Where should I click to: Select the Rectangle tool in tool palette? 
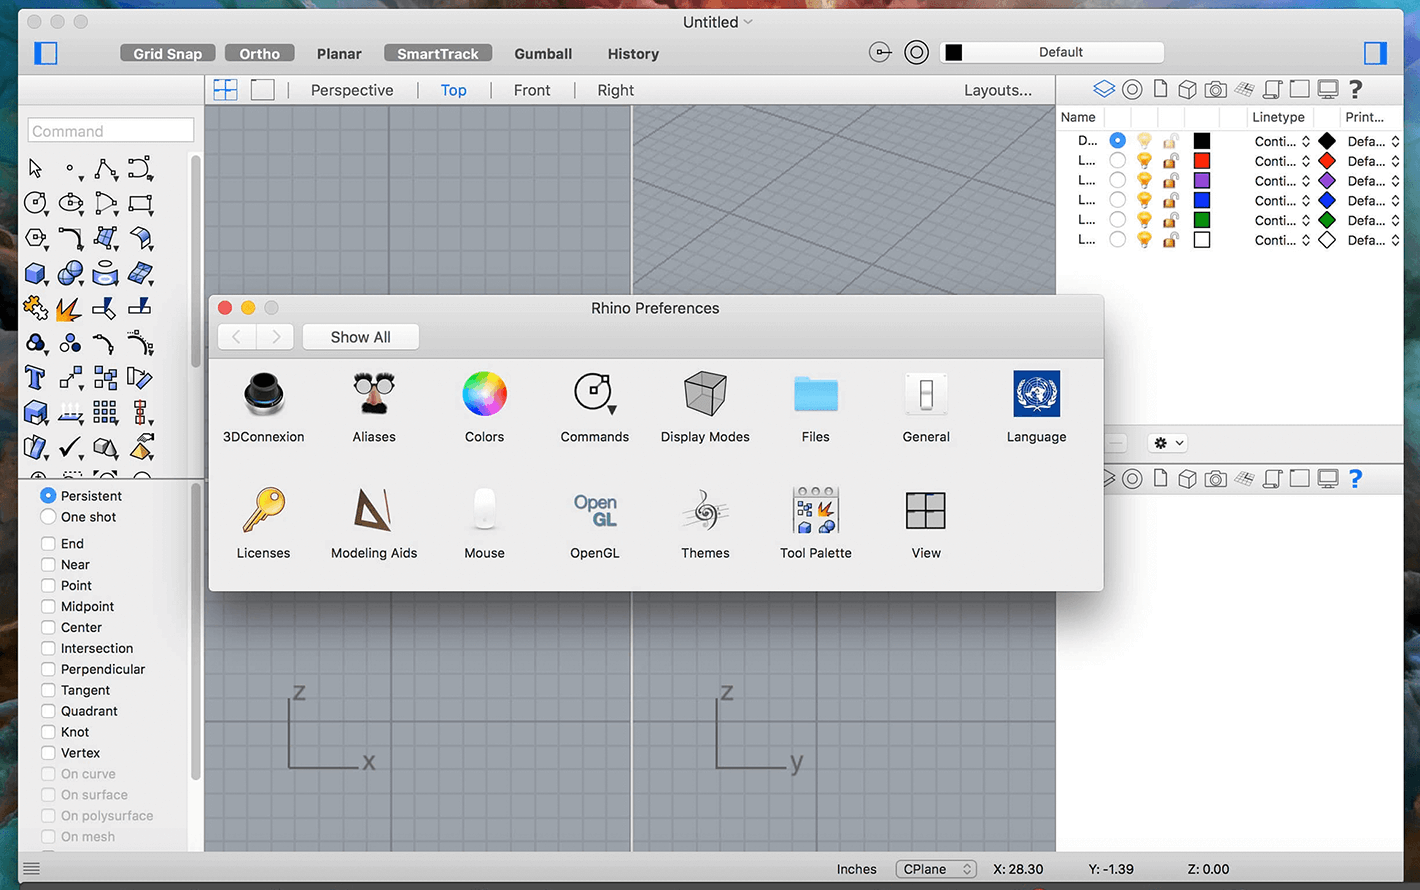140,203
